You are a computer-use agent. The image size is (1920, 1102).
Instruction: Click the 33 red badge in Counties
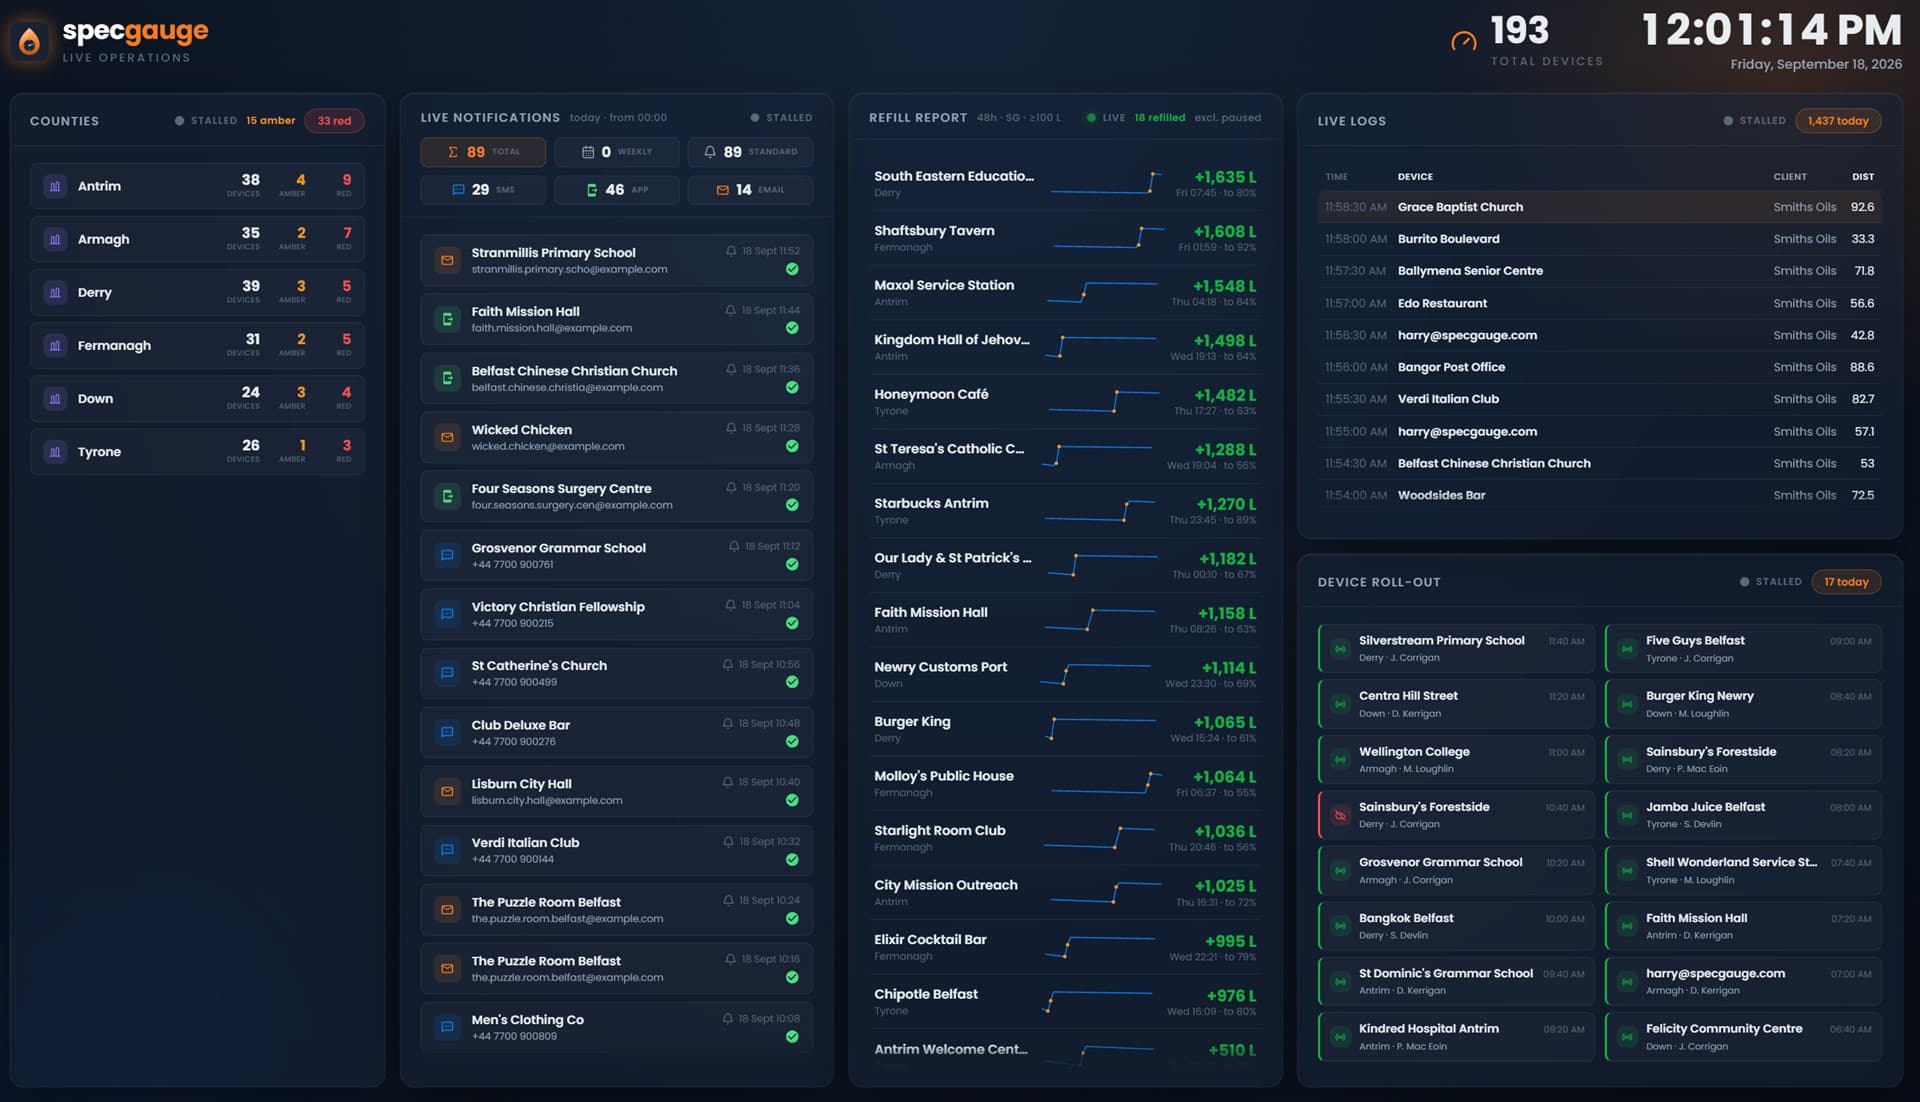[x=334, y=121]
